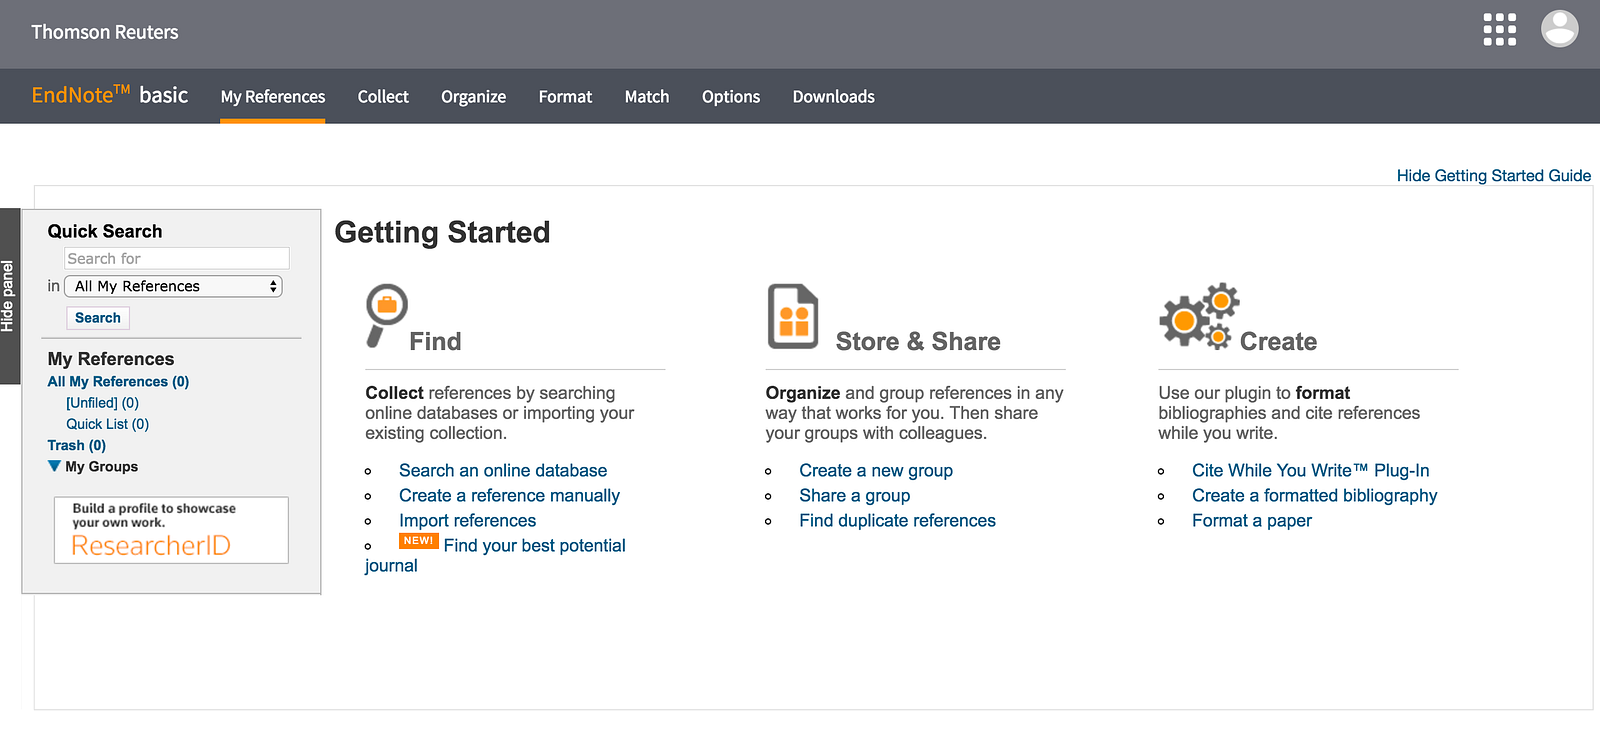Screen dimensions: 1600x739
Task: Click the user profile avatar icon
Action: 1559,29
